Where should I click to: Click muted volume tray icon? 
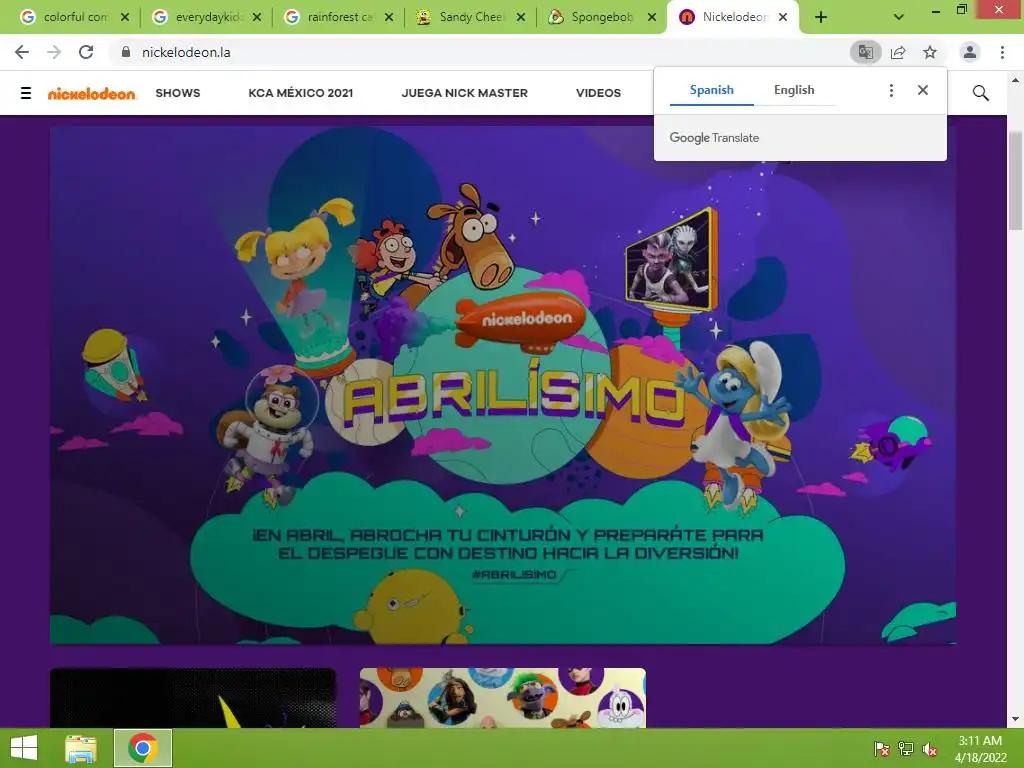[930, 749]
